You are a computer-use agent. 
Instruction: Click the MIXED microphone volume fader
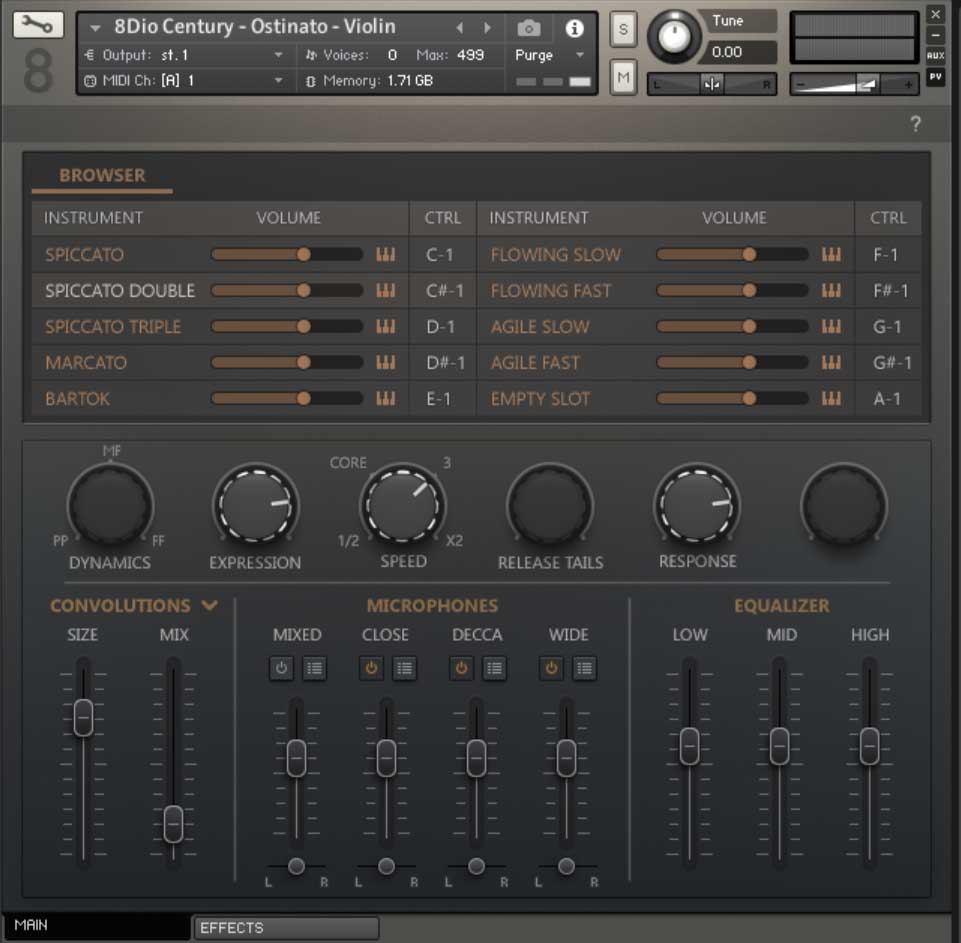(x=297, y=758)
